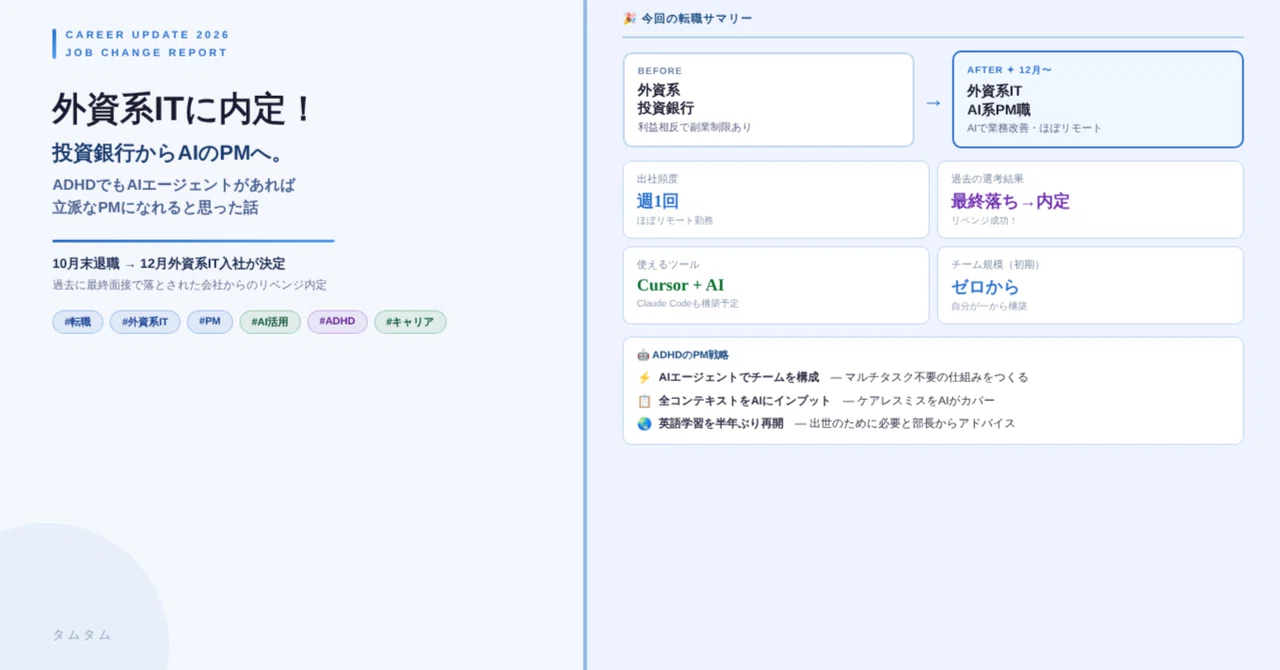
Task: Click the ADHDのPM戦略 heading
Action: coord(690,355)
